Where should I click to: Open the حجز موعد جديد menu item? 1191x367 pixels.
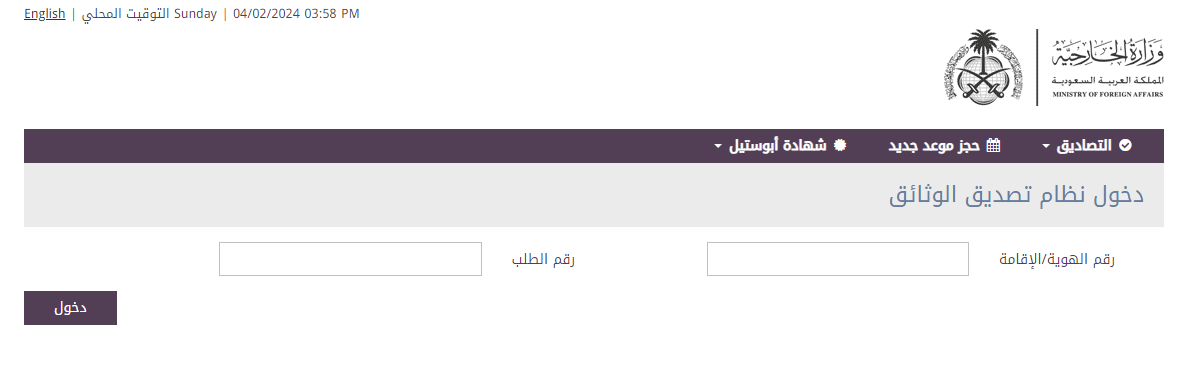(944, 146)
